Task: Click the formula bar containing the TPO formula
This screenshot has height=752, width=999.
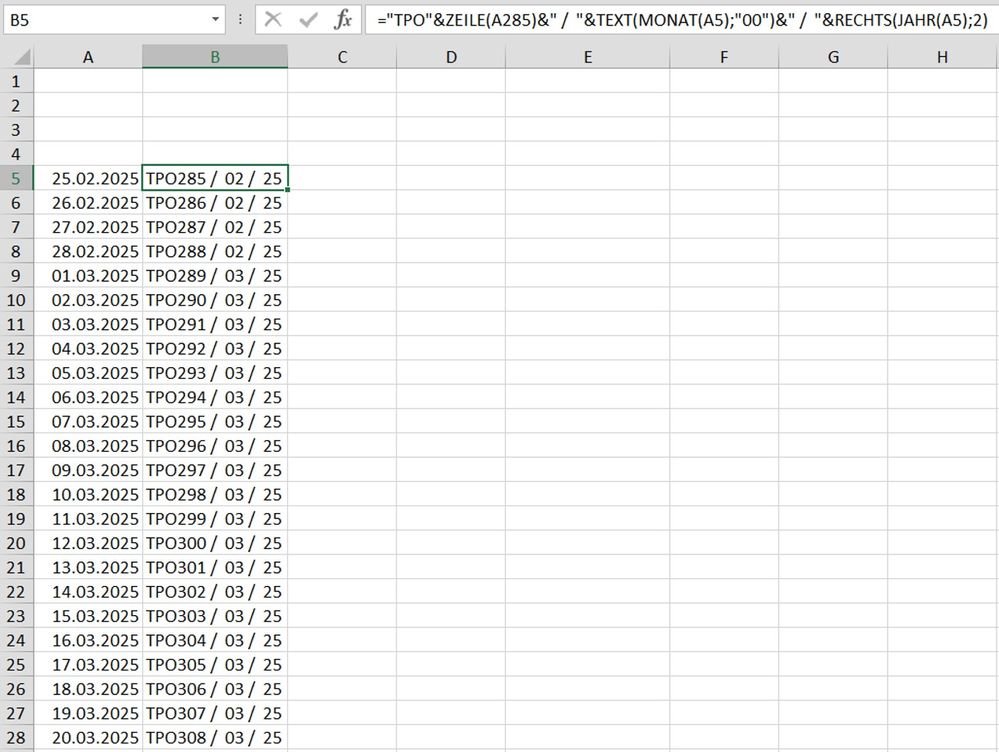Action: (681, 20)
